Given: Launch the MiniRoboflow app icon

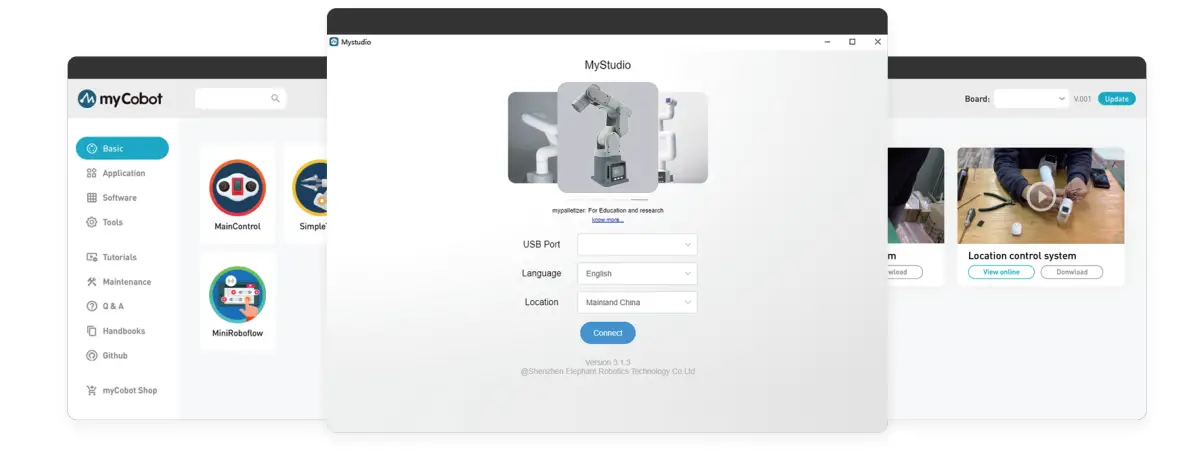Looking at the screenshot, I should pyautogui.click(x=237, y=295).
